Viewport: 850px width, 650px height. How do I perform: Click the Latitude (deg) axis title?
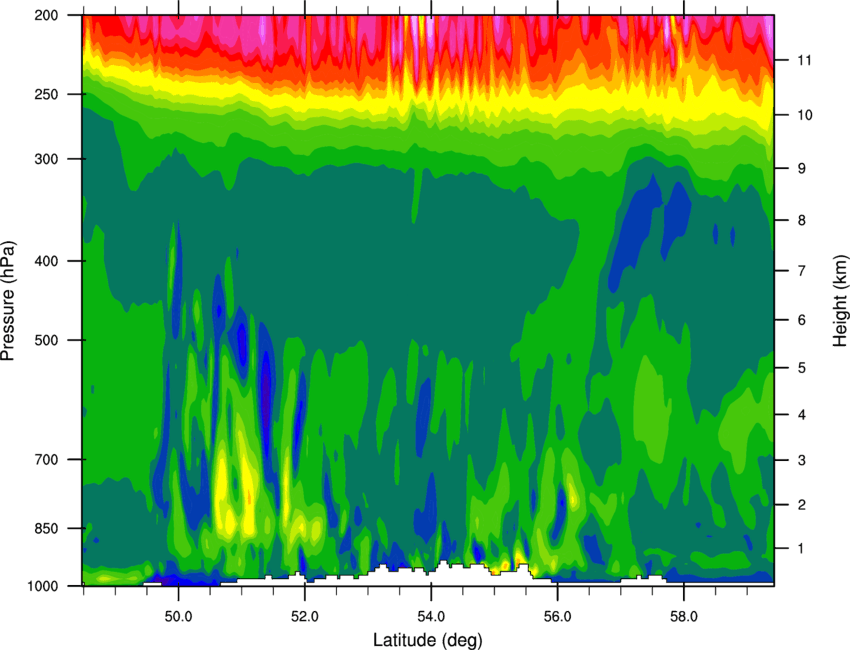(x=428, y=640)
